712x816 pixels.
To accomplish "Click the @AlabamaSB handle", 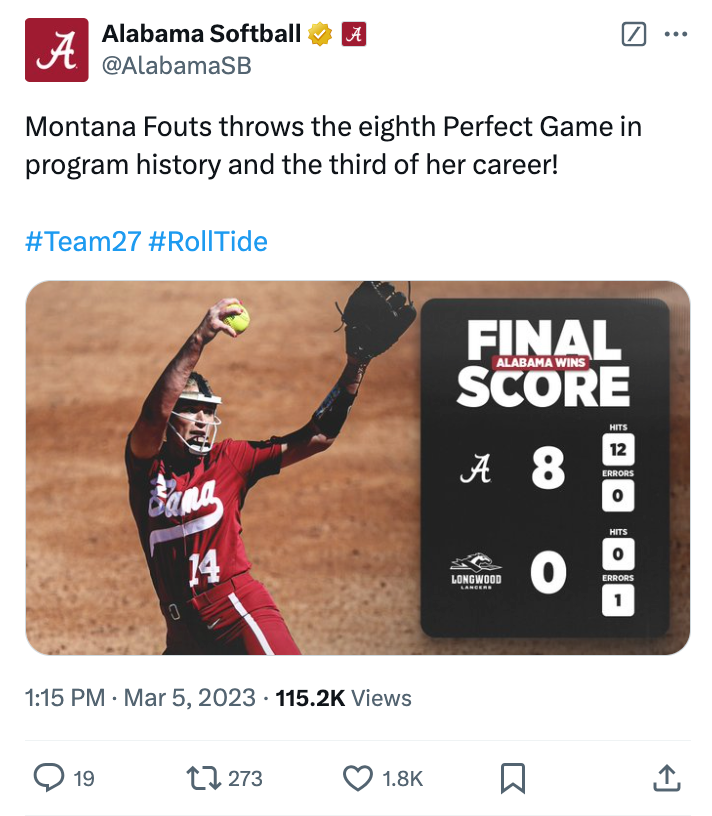I will tap(176, 66).
